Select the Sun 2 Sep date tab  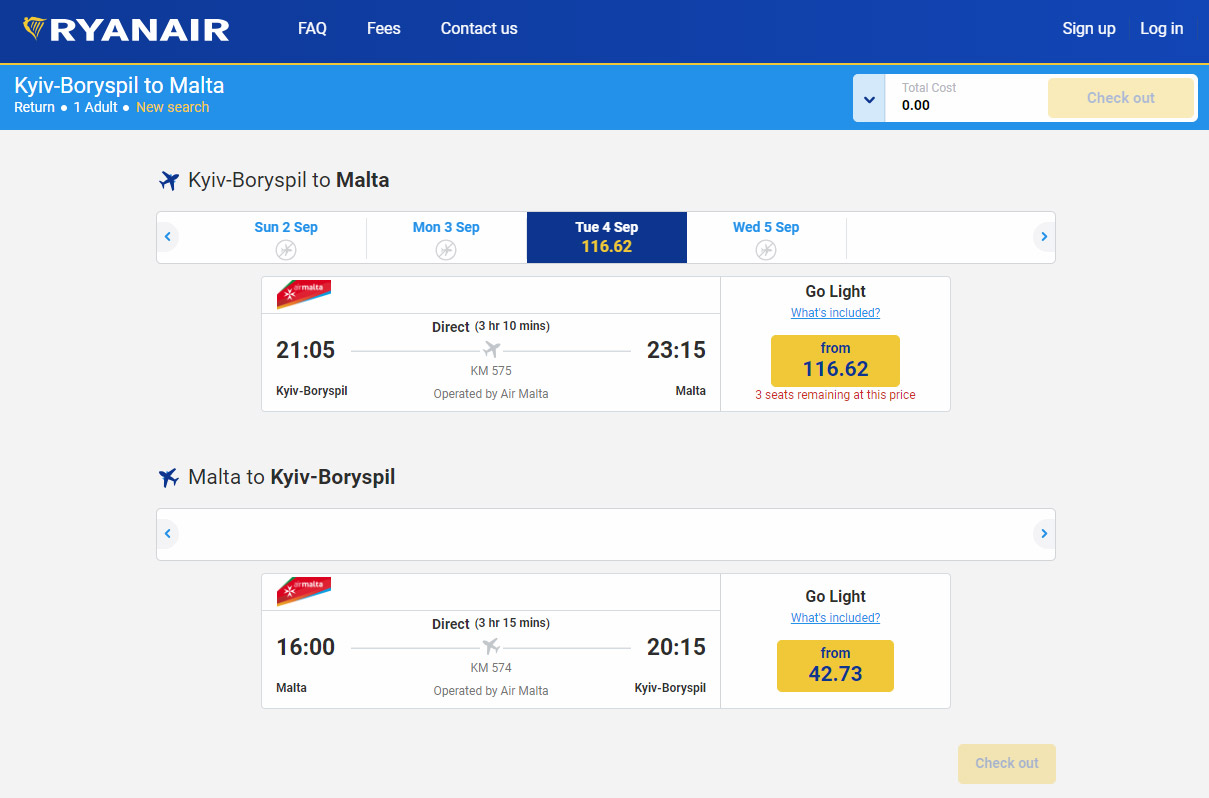[286, 238]
